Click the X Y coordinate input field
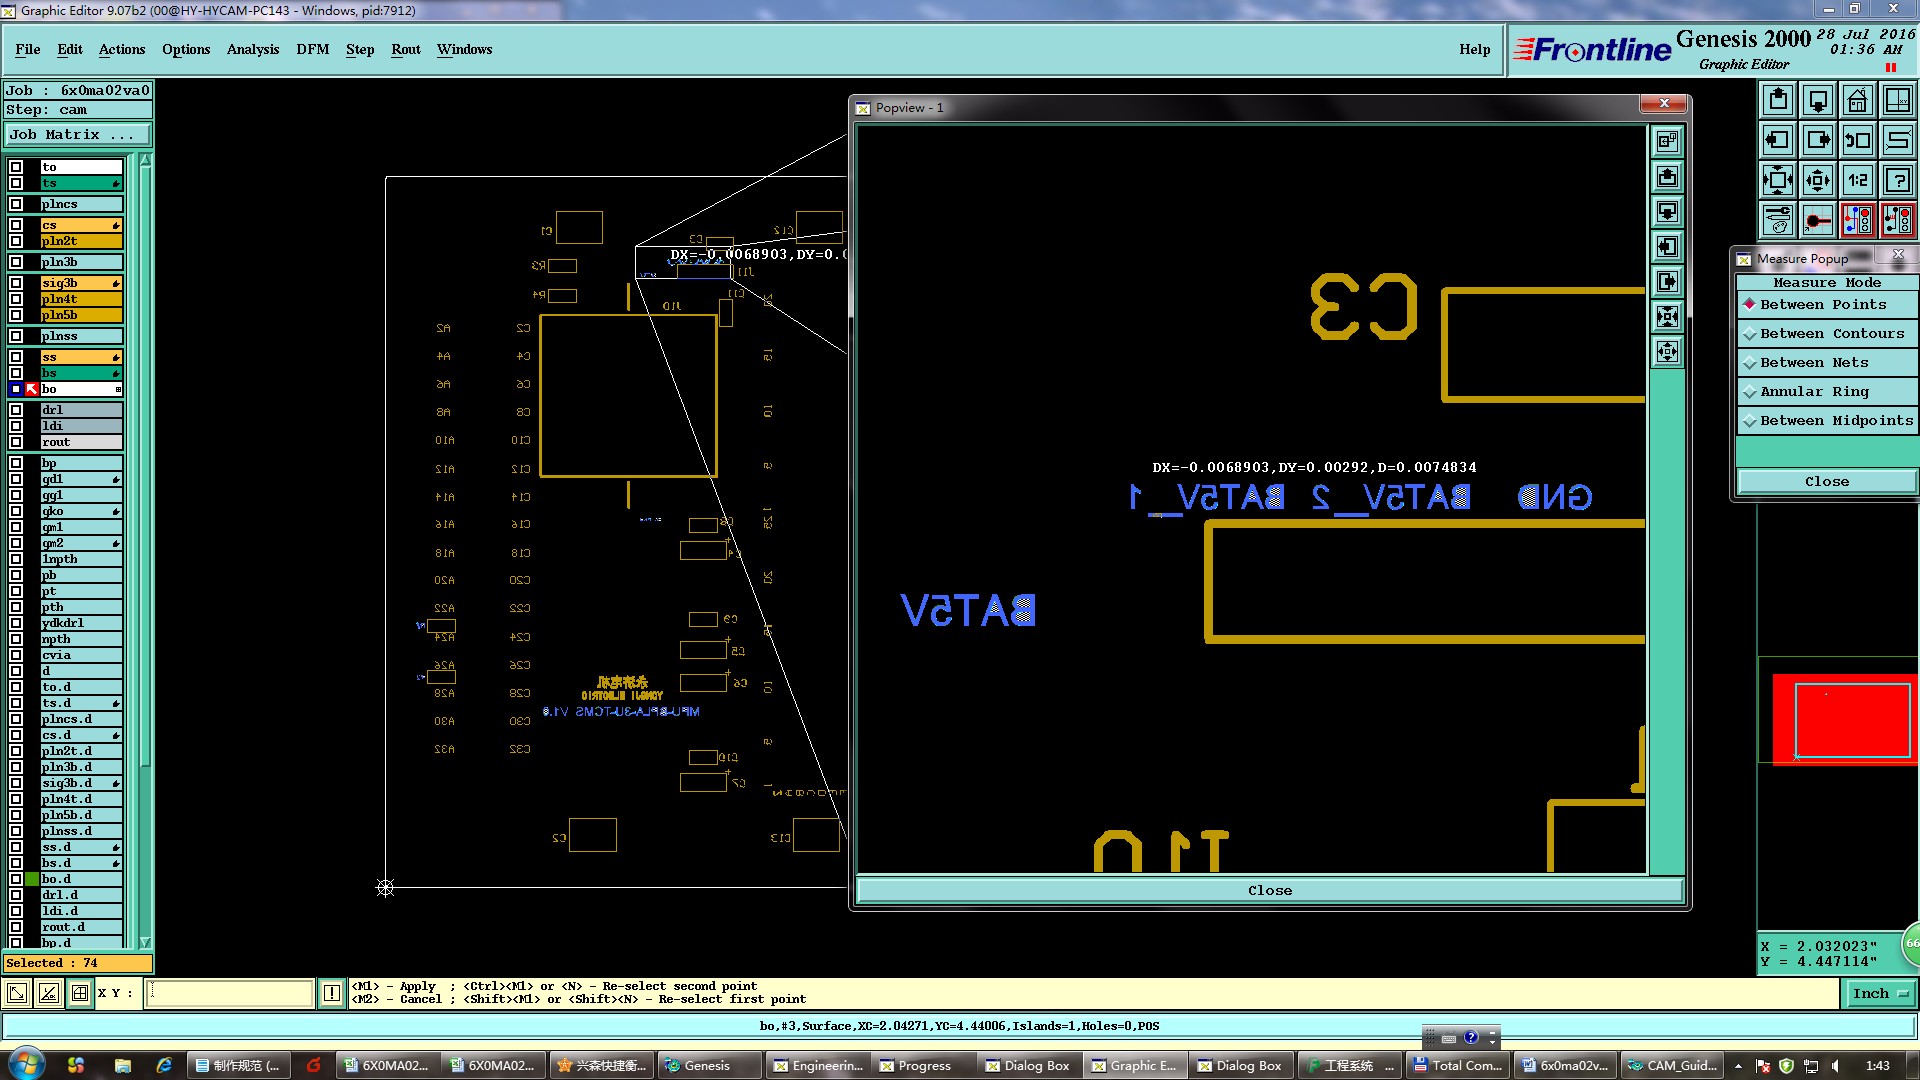This screenshot has width=1920, height=1080. (x=230, y=993)
